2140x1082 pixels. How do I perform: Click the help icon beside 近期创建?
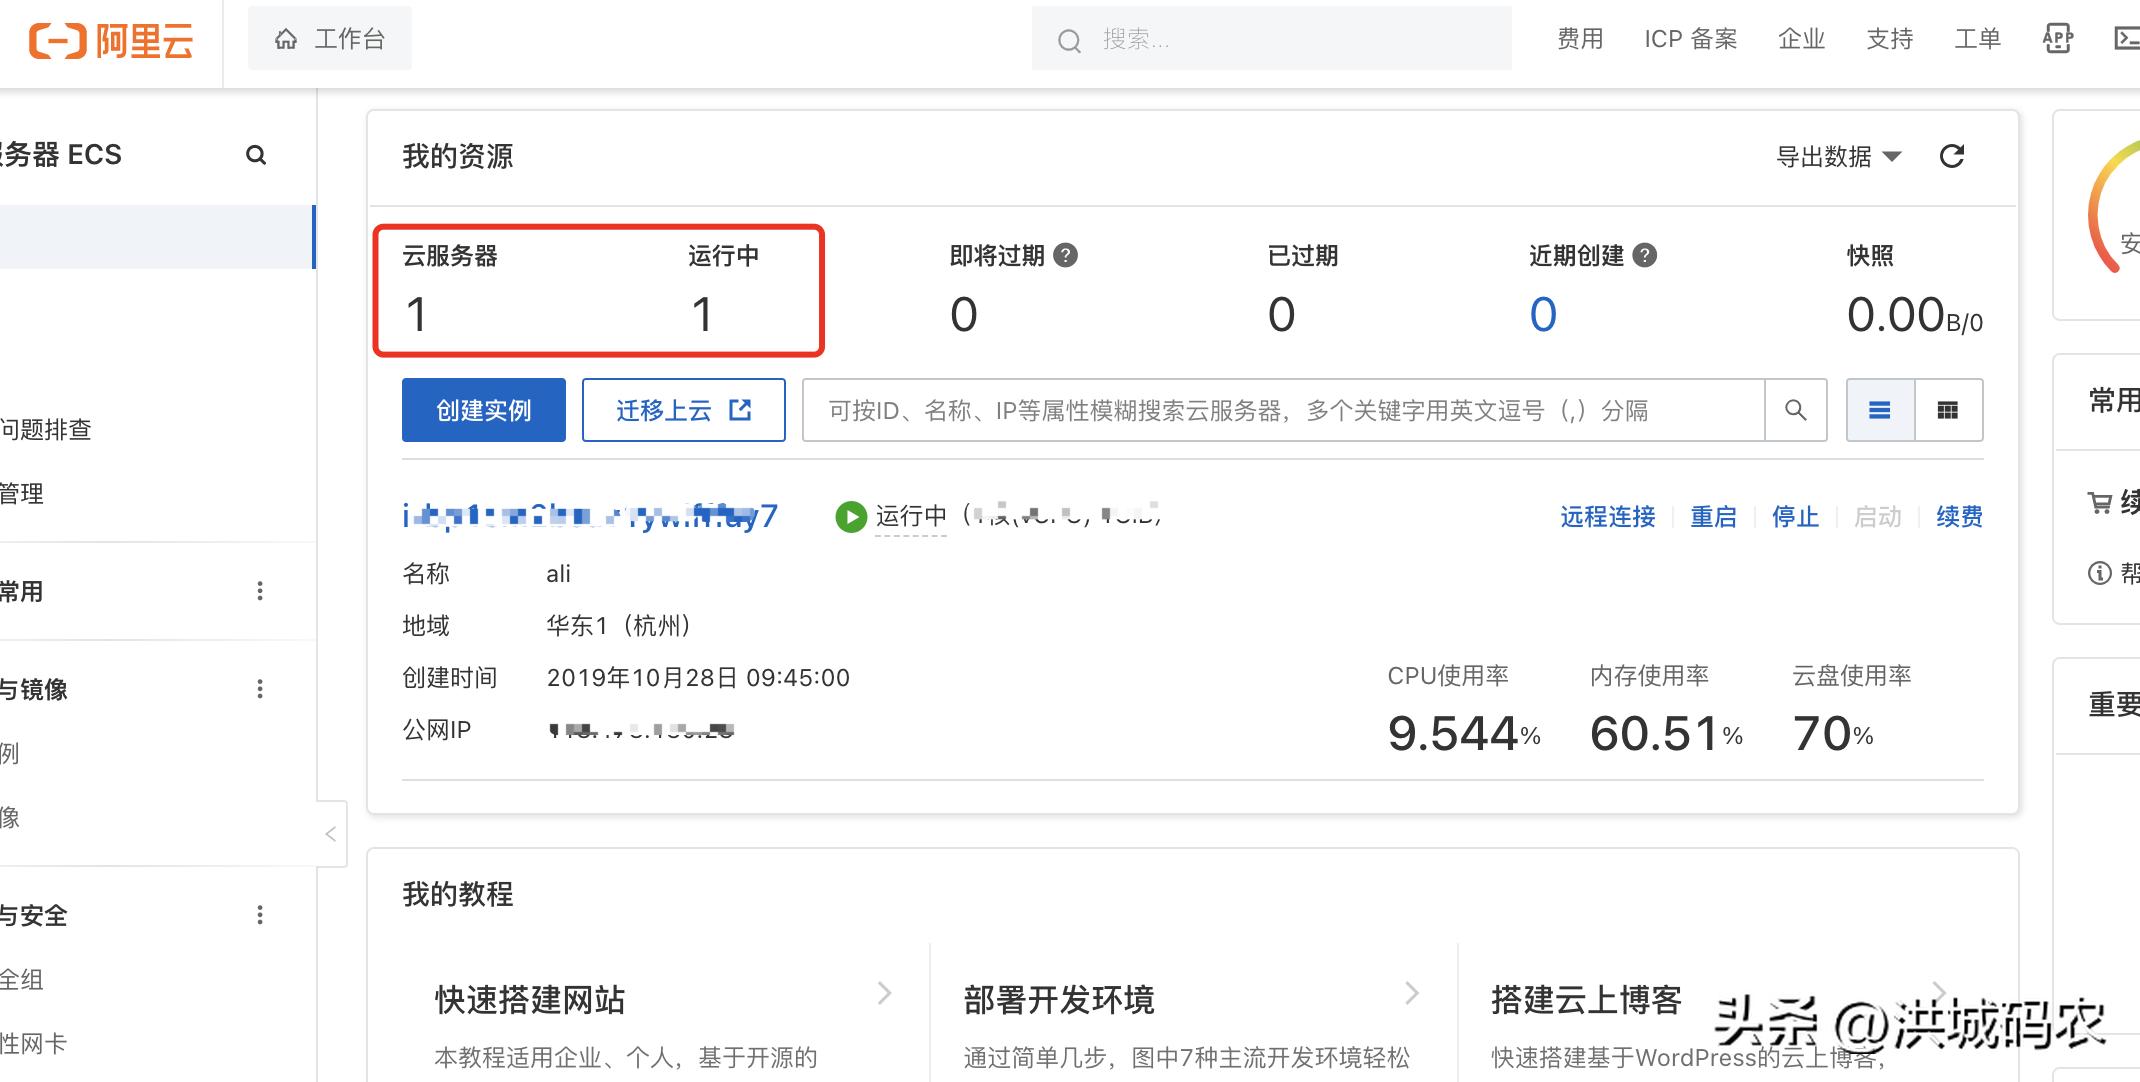[x=1643, y=255]
